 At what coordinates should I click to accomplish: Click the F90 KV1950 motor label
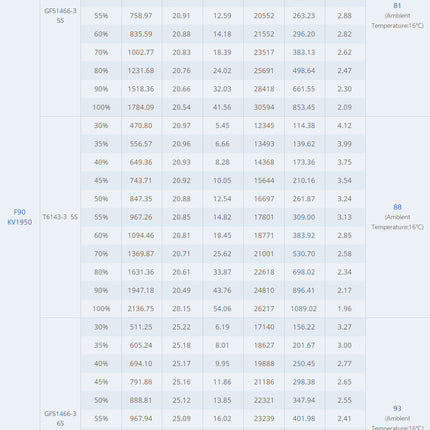tap(20, 217)
